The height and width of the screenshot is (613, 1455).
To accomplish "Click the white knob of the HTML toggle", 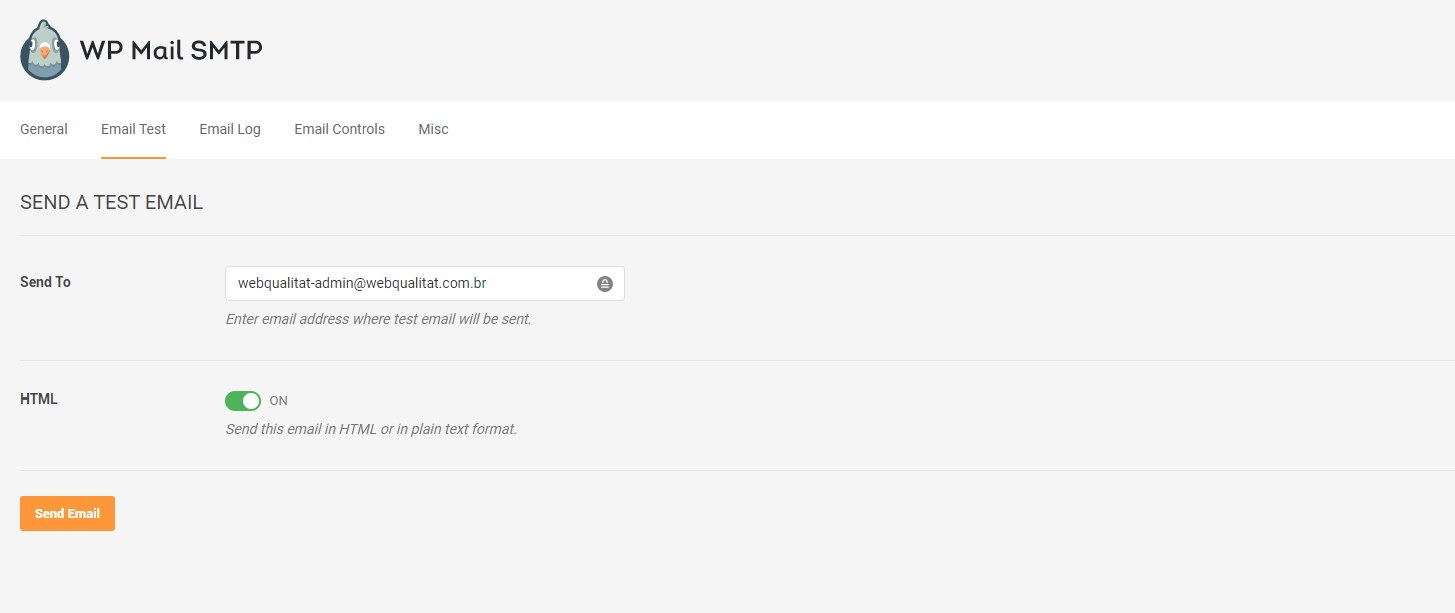I will (x=251, y=401).
